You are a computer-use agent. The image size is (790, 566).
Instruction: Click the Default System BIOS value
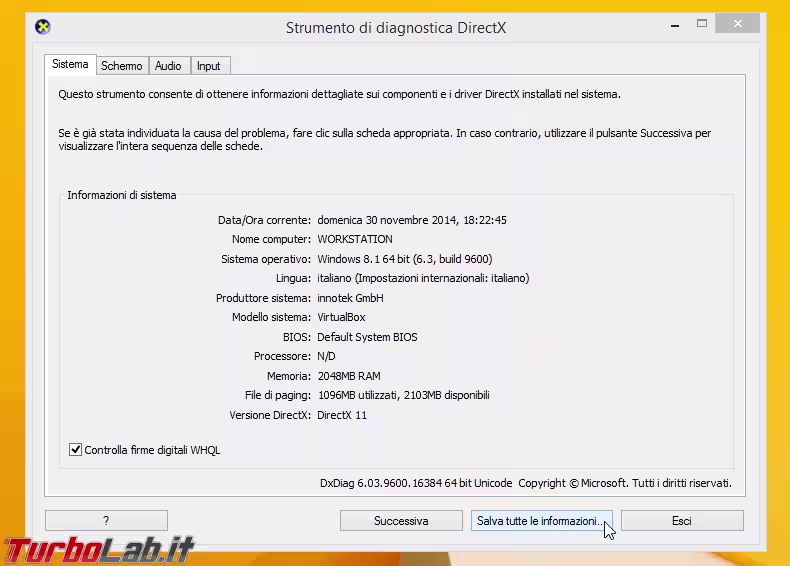click(367, 337)
